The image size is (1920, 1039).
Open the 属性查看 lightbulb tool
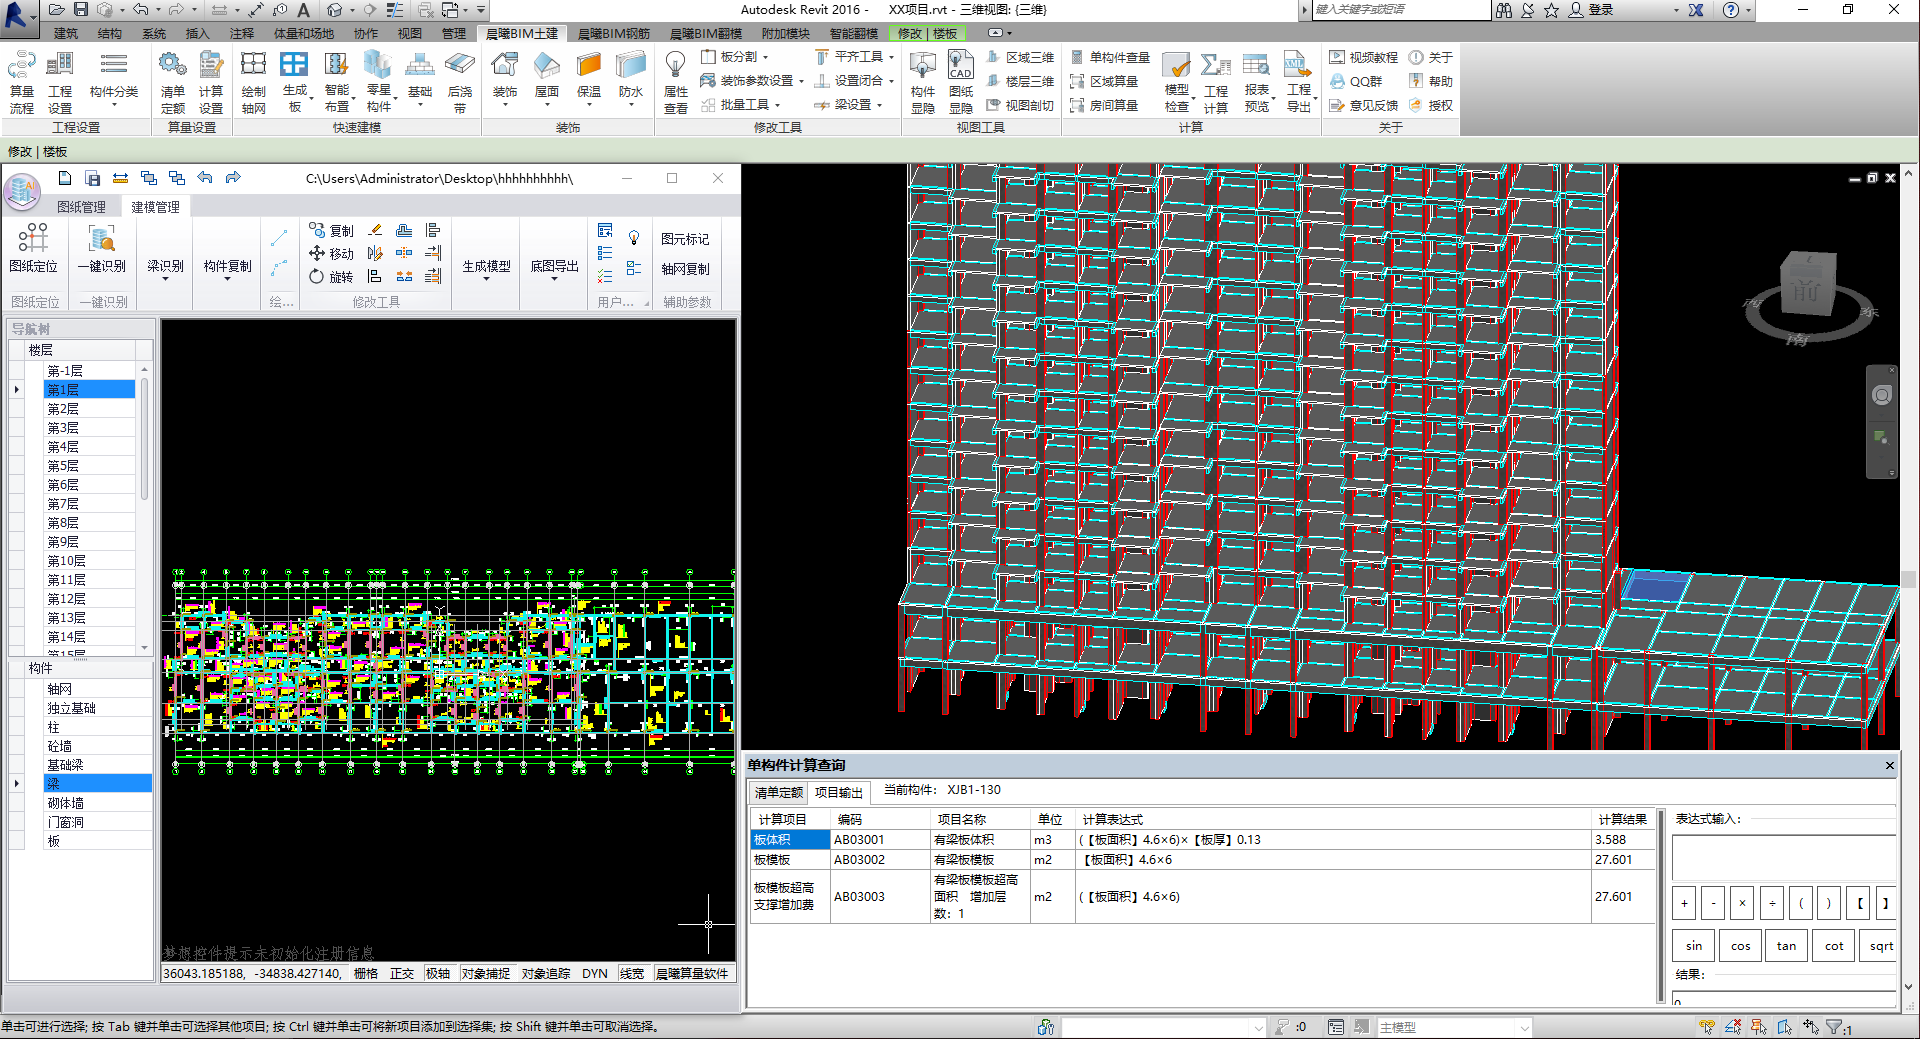click(x=676, y=82)
